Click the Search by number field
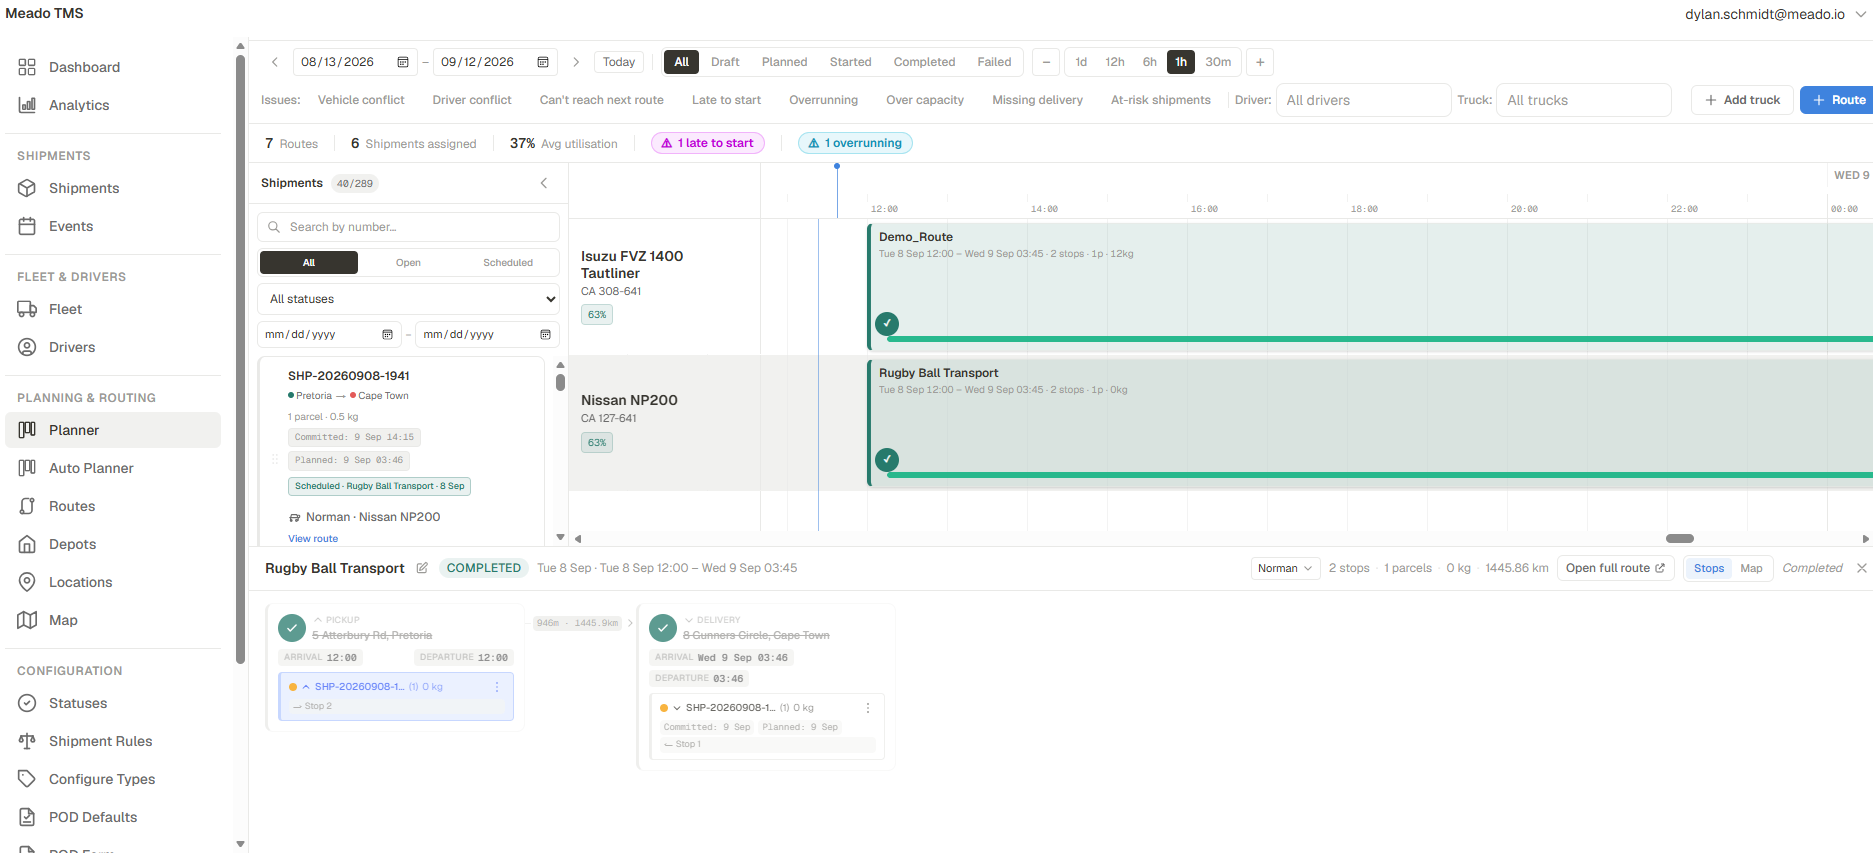The image size is (1873, 853). click(x=408, y=227)
